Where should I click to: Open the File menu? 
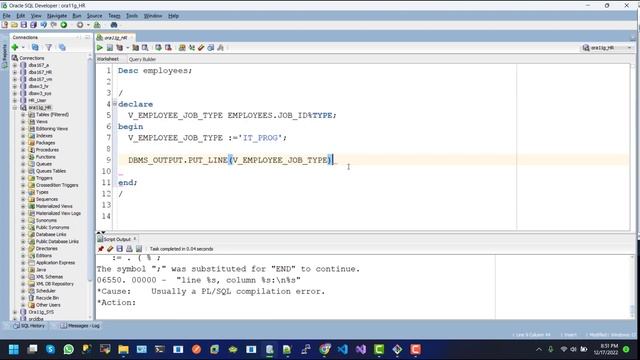(x=7, y=16)
